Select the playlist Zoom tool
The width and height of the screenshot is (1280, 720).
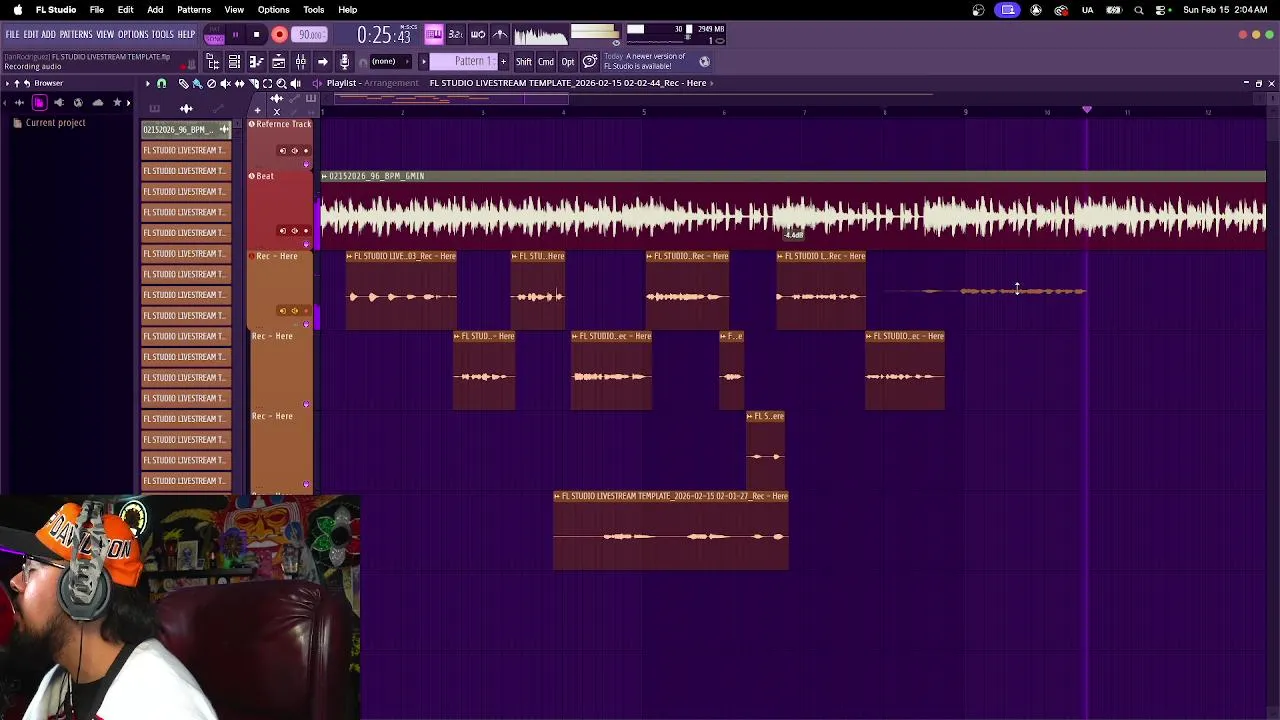(x=282, y=84)
